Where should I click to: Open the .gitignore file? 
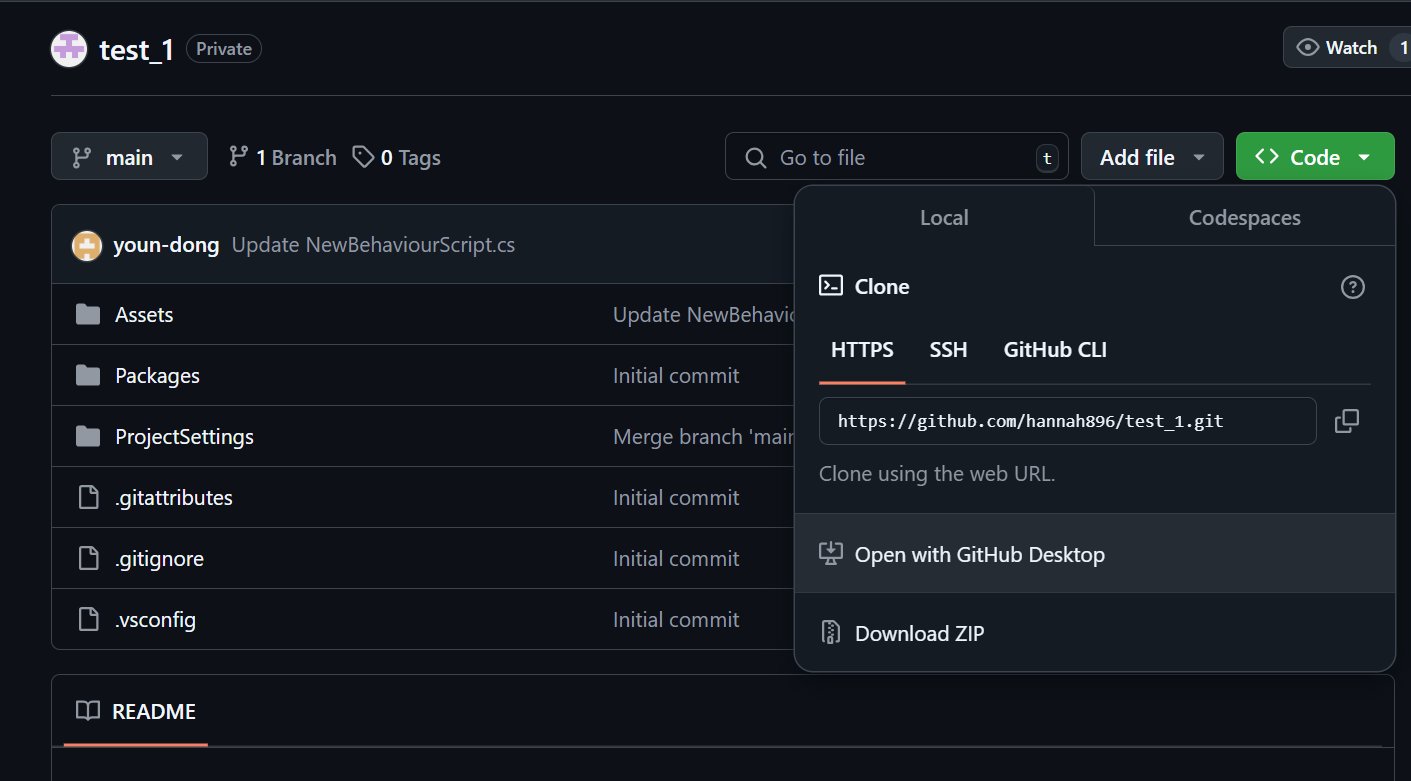pyautogui.click(x=159, y=559)
